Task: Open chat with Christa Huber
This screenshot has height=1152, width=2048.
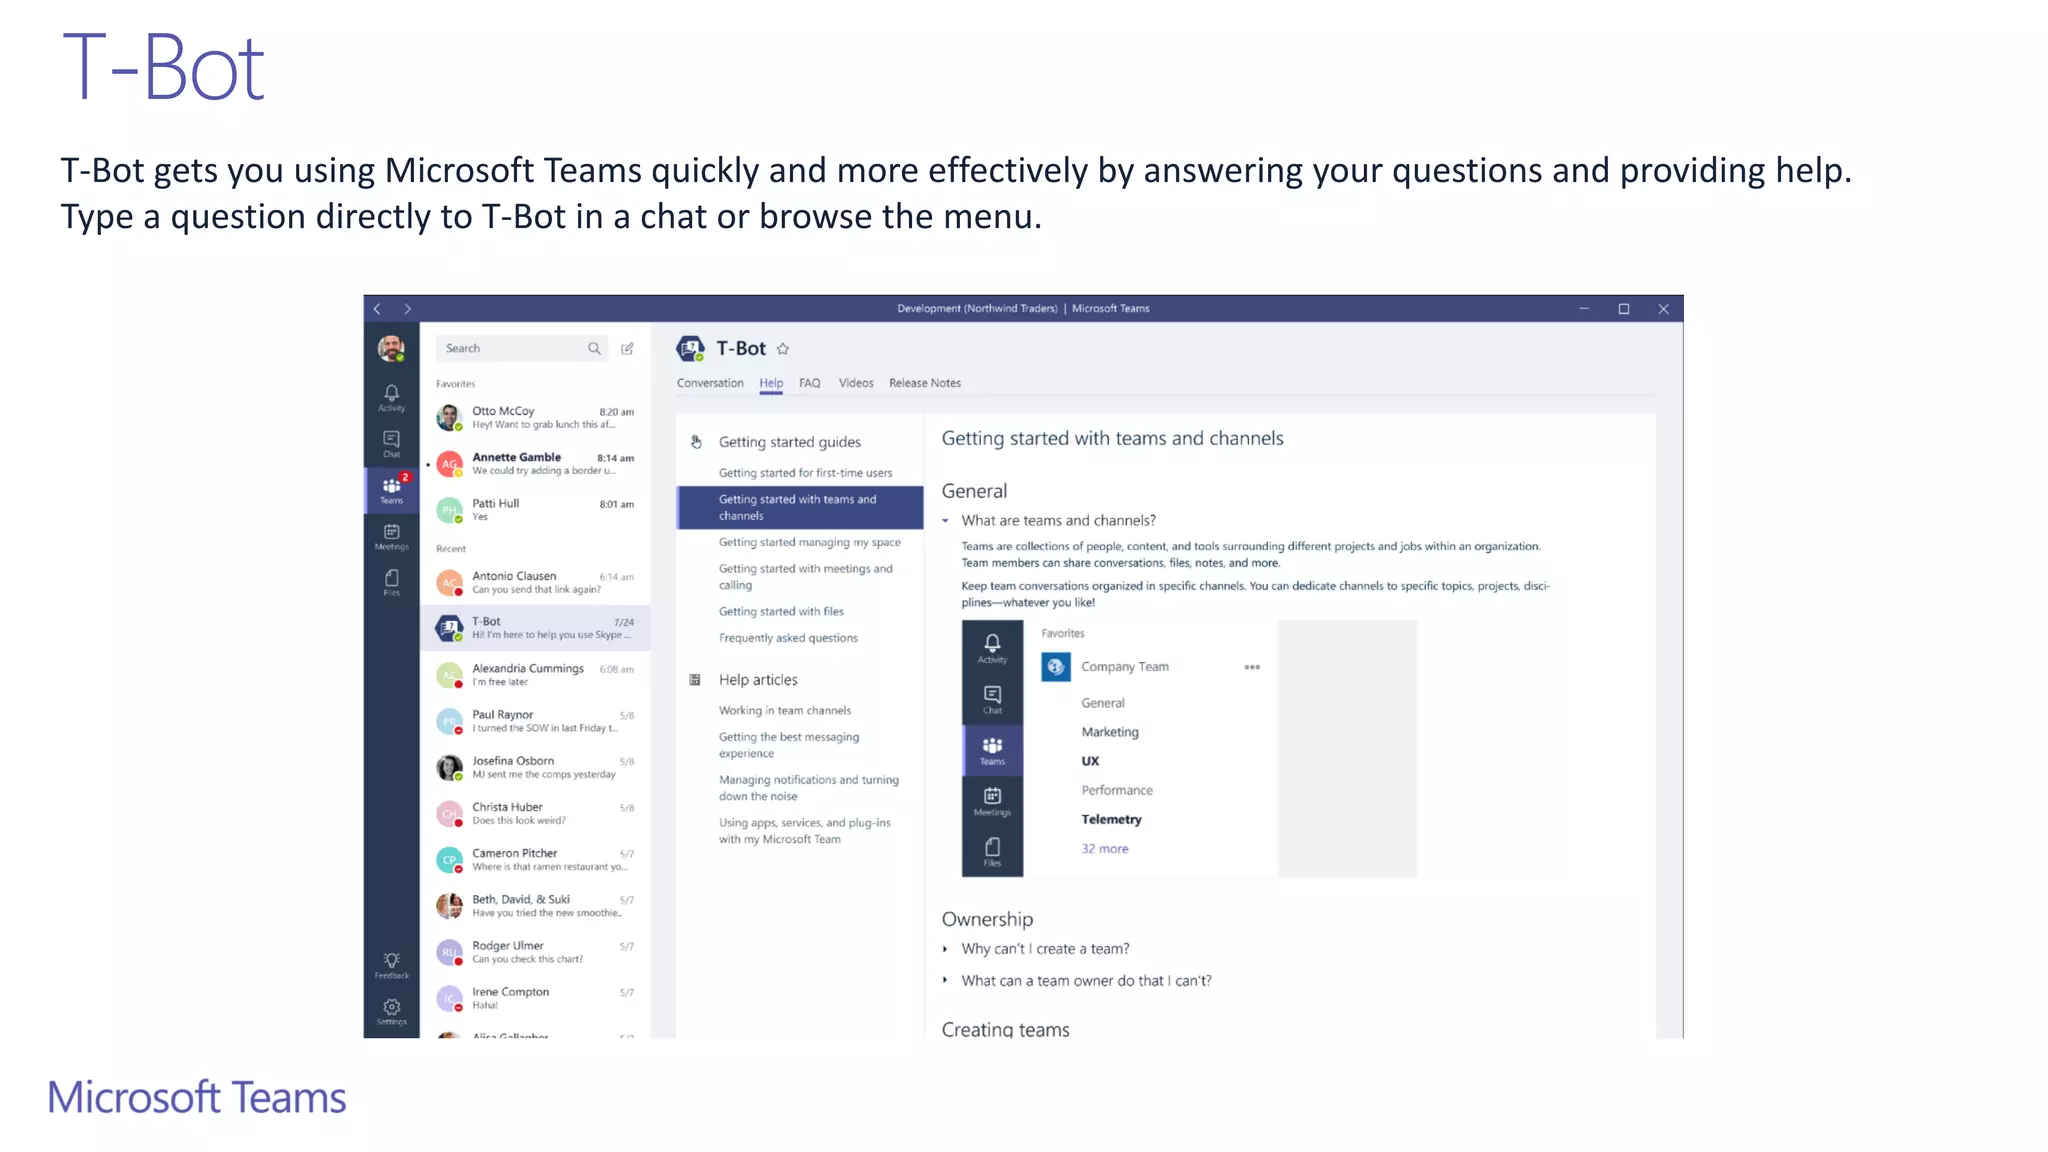Action: (535, 813)
